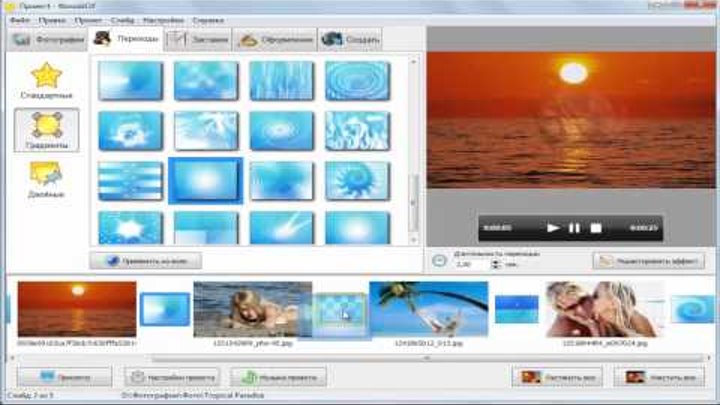
Task: Select the highlighted center glow transition
Action: click(x=205, y=180)
